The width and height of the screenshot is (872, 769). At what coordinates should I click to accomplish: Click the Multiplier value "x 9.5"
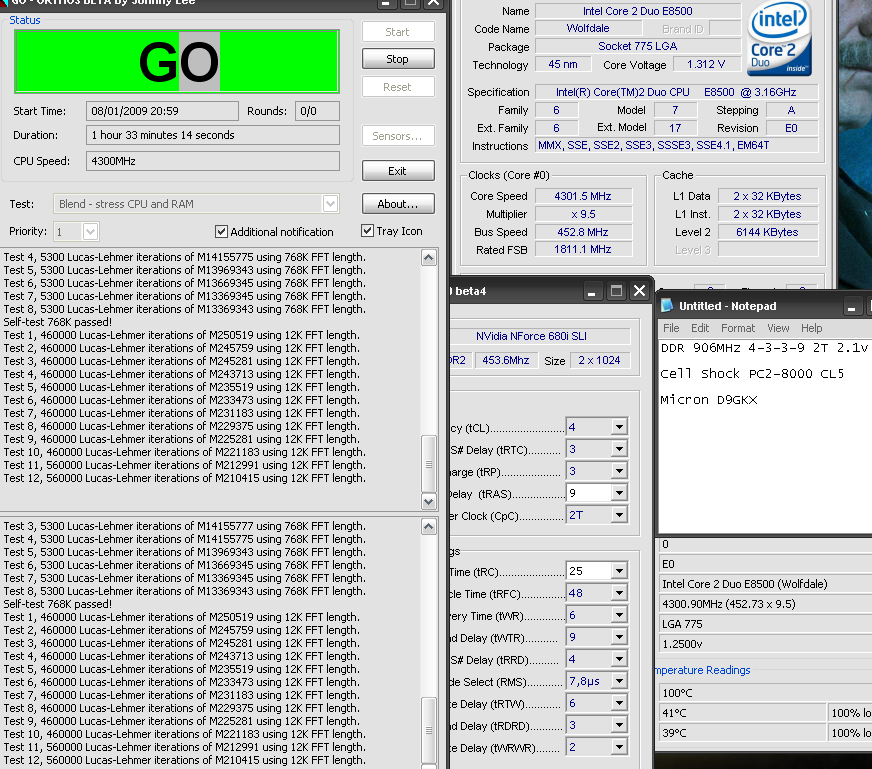583,214
